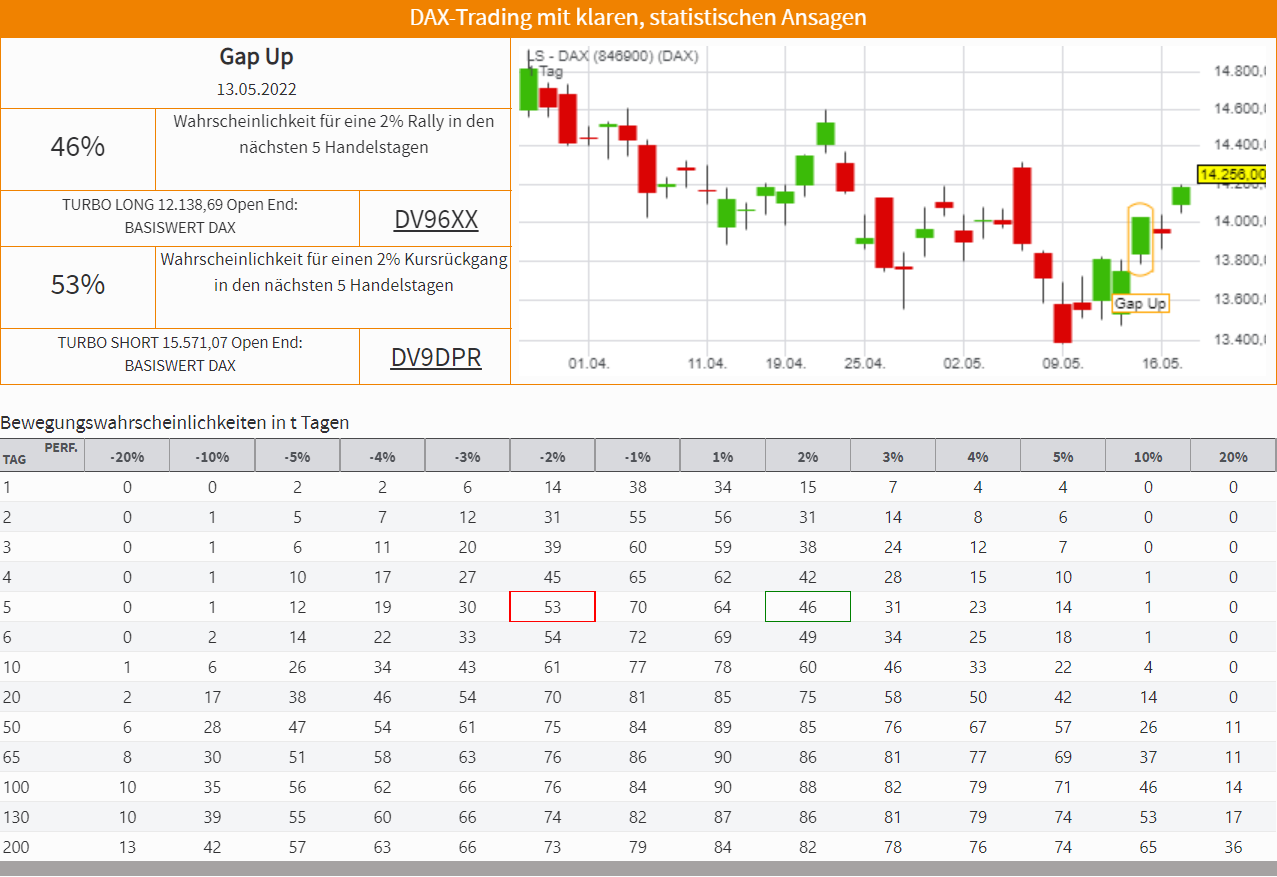The width and height of the screenshot is (1277, 877).
Task: Click the green-outlined 46 cell in row 5
Action: click(x=808, y=607)
